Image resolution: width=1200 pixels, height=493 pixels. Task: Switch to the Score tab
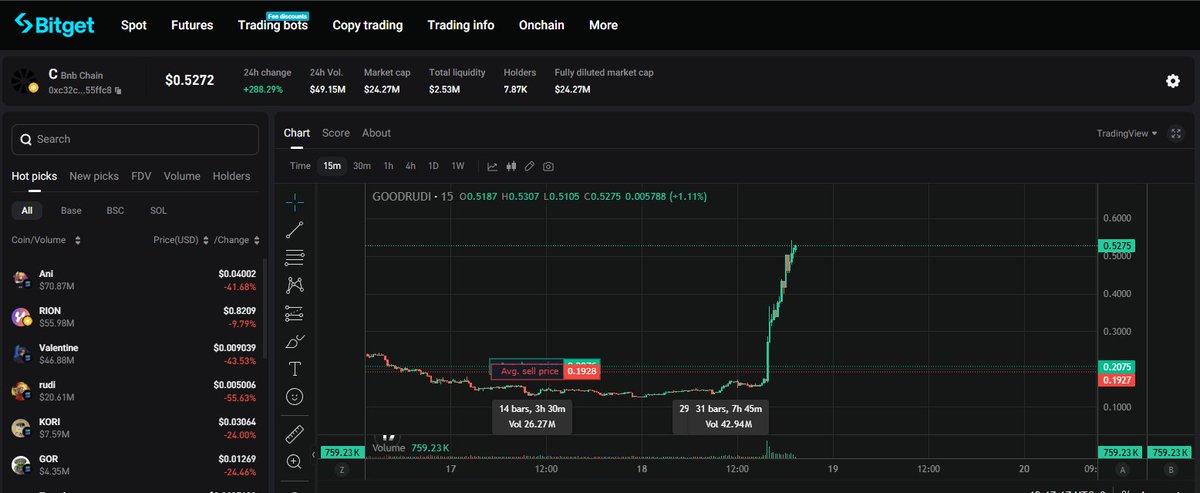(336, 133)
